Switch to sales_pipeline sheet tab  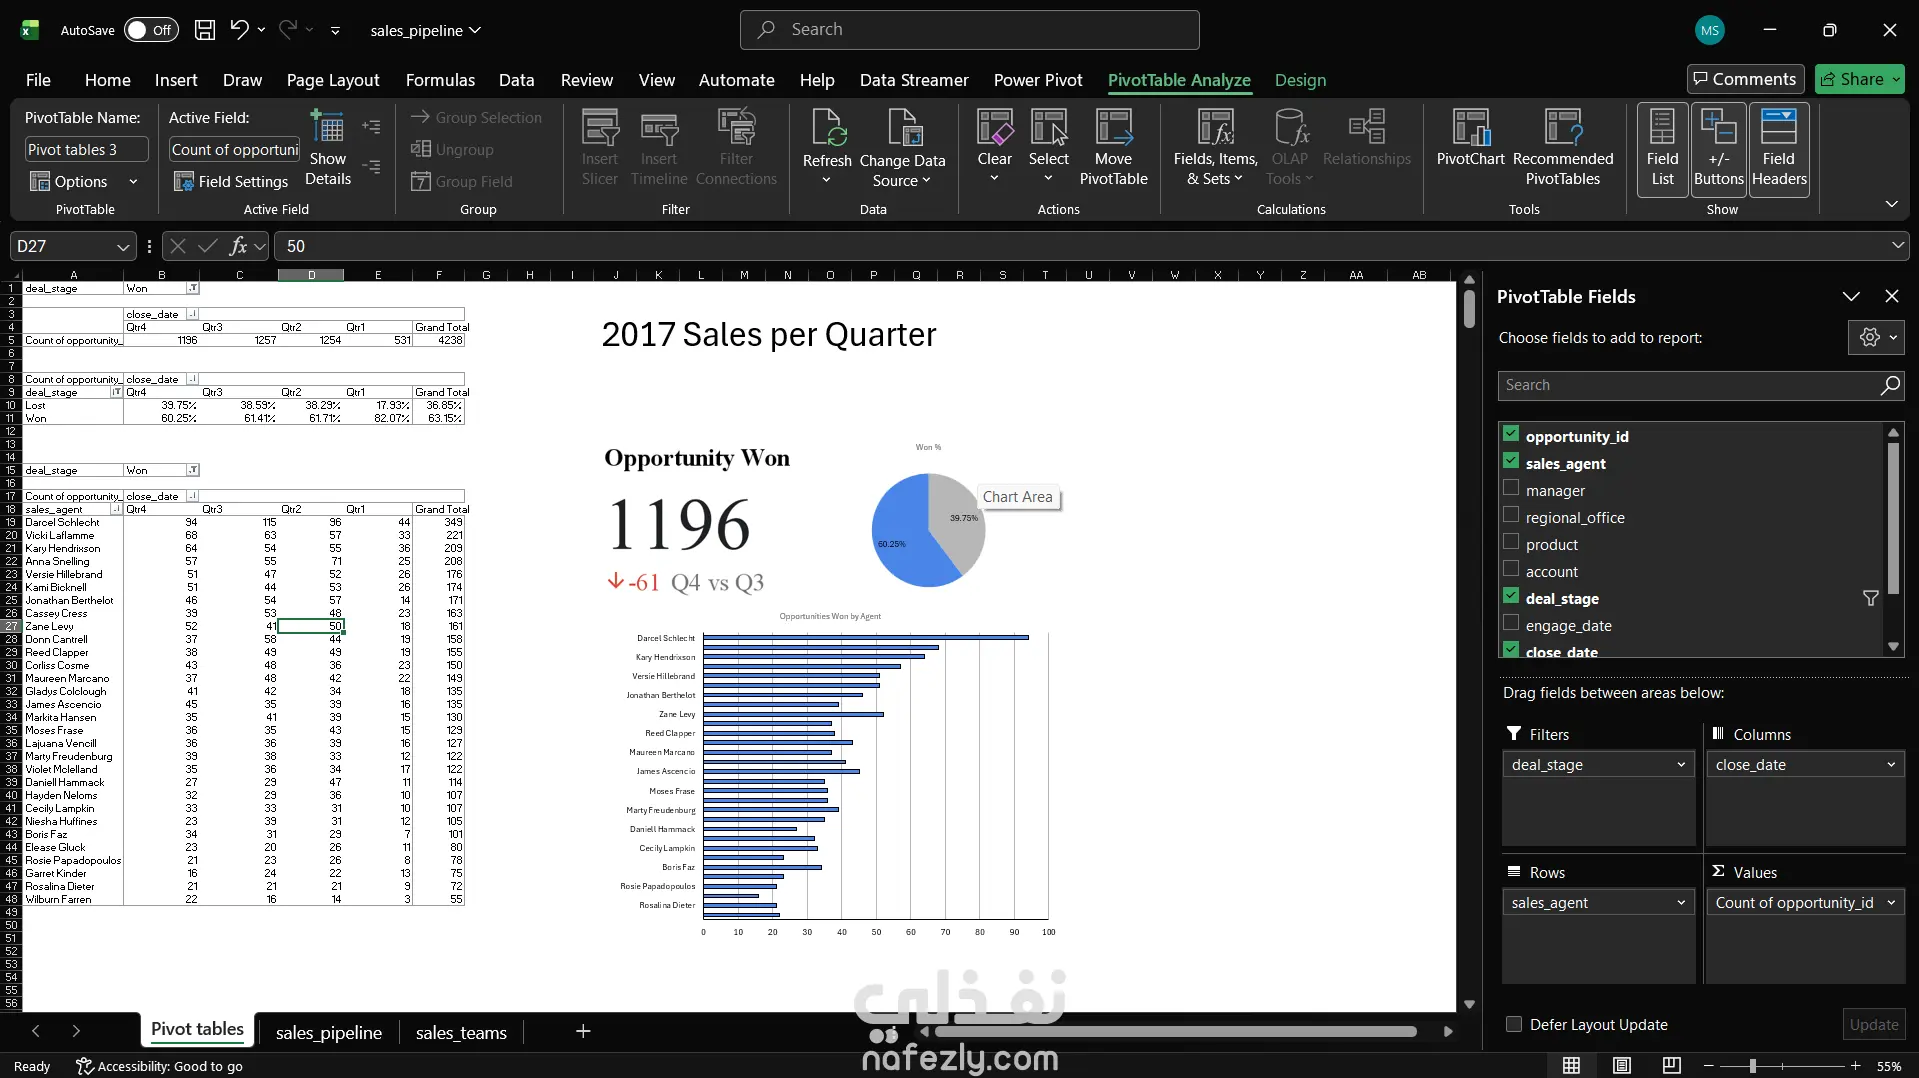(328, 1032)
